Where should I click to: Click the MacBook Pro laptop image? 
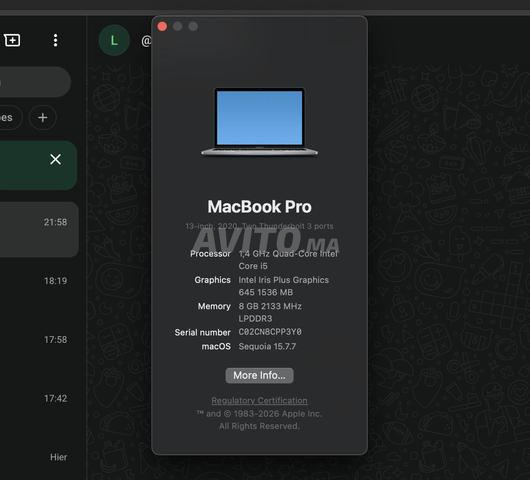(260, 122)
